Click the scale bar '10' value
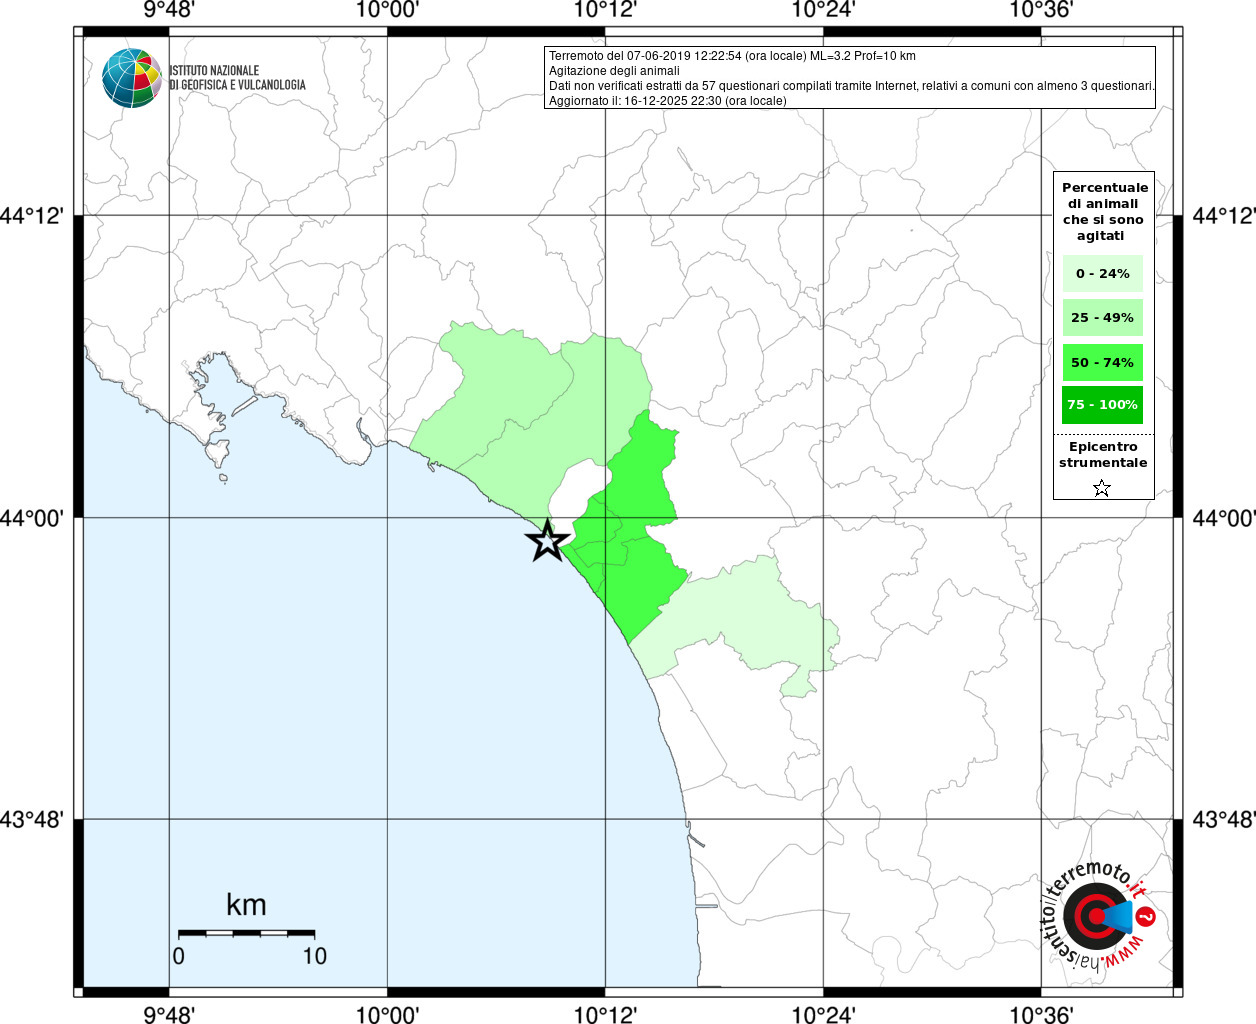This screenshot has width=1256, height=1024. pyautogui.click(x=315, y=956)
